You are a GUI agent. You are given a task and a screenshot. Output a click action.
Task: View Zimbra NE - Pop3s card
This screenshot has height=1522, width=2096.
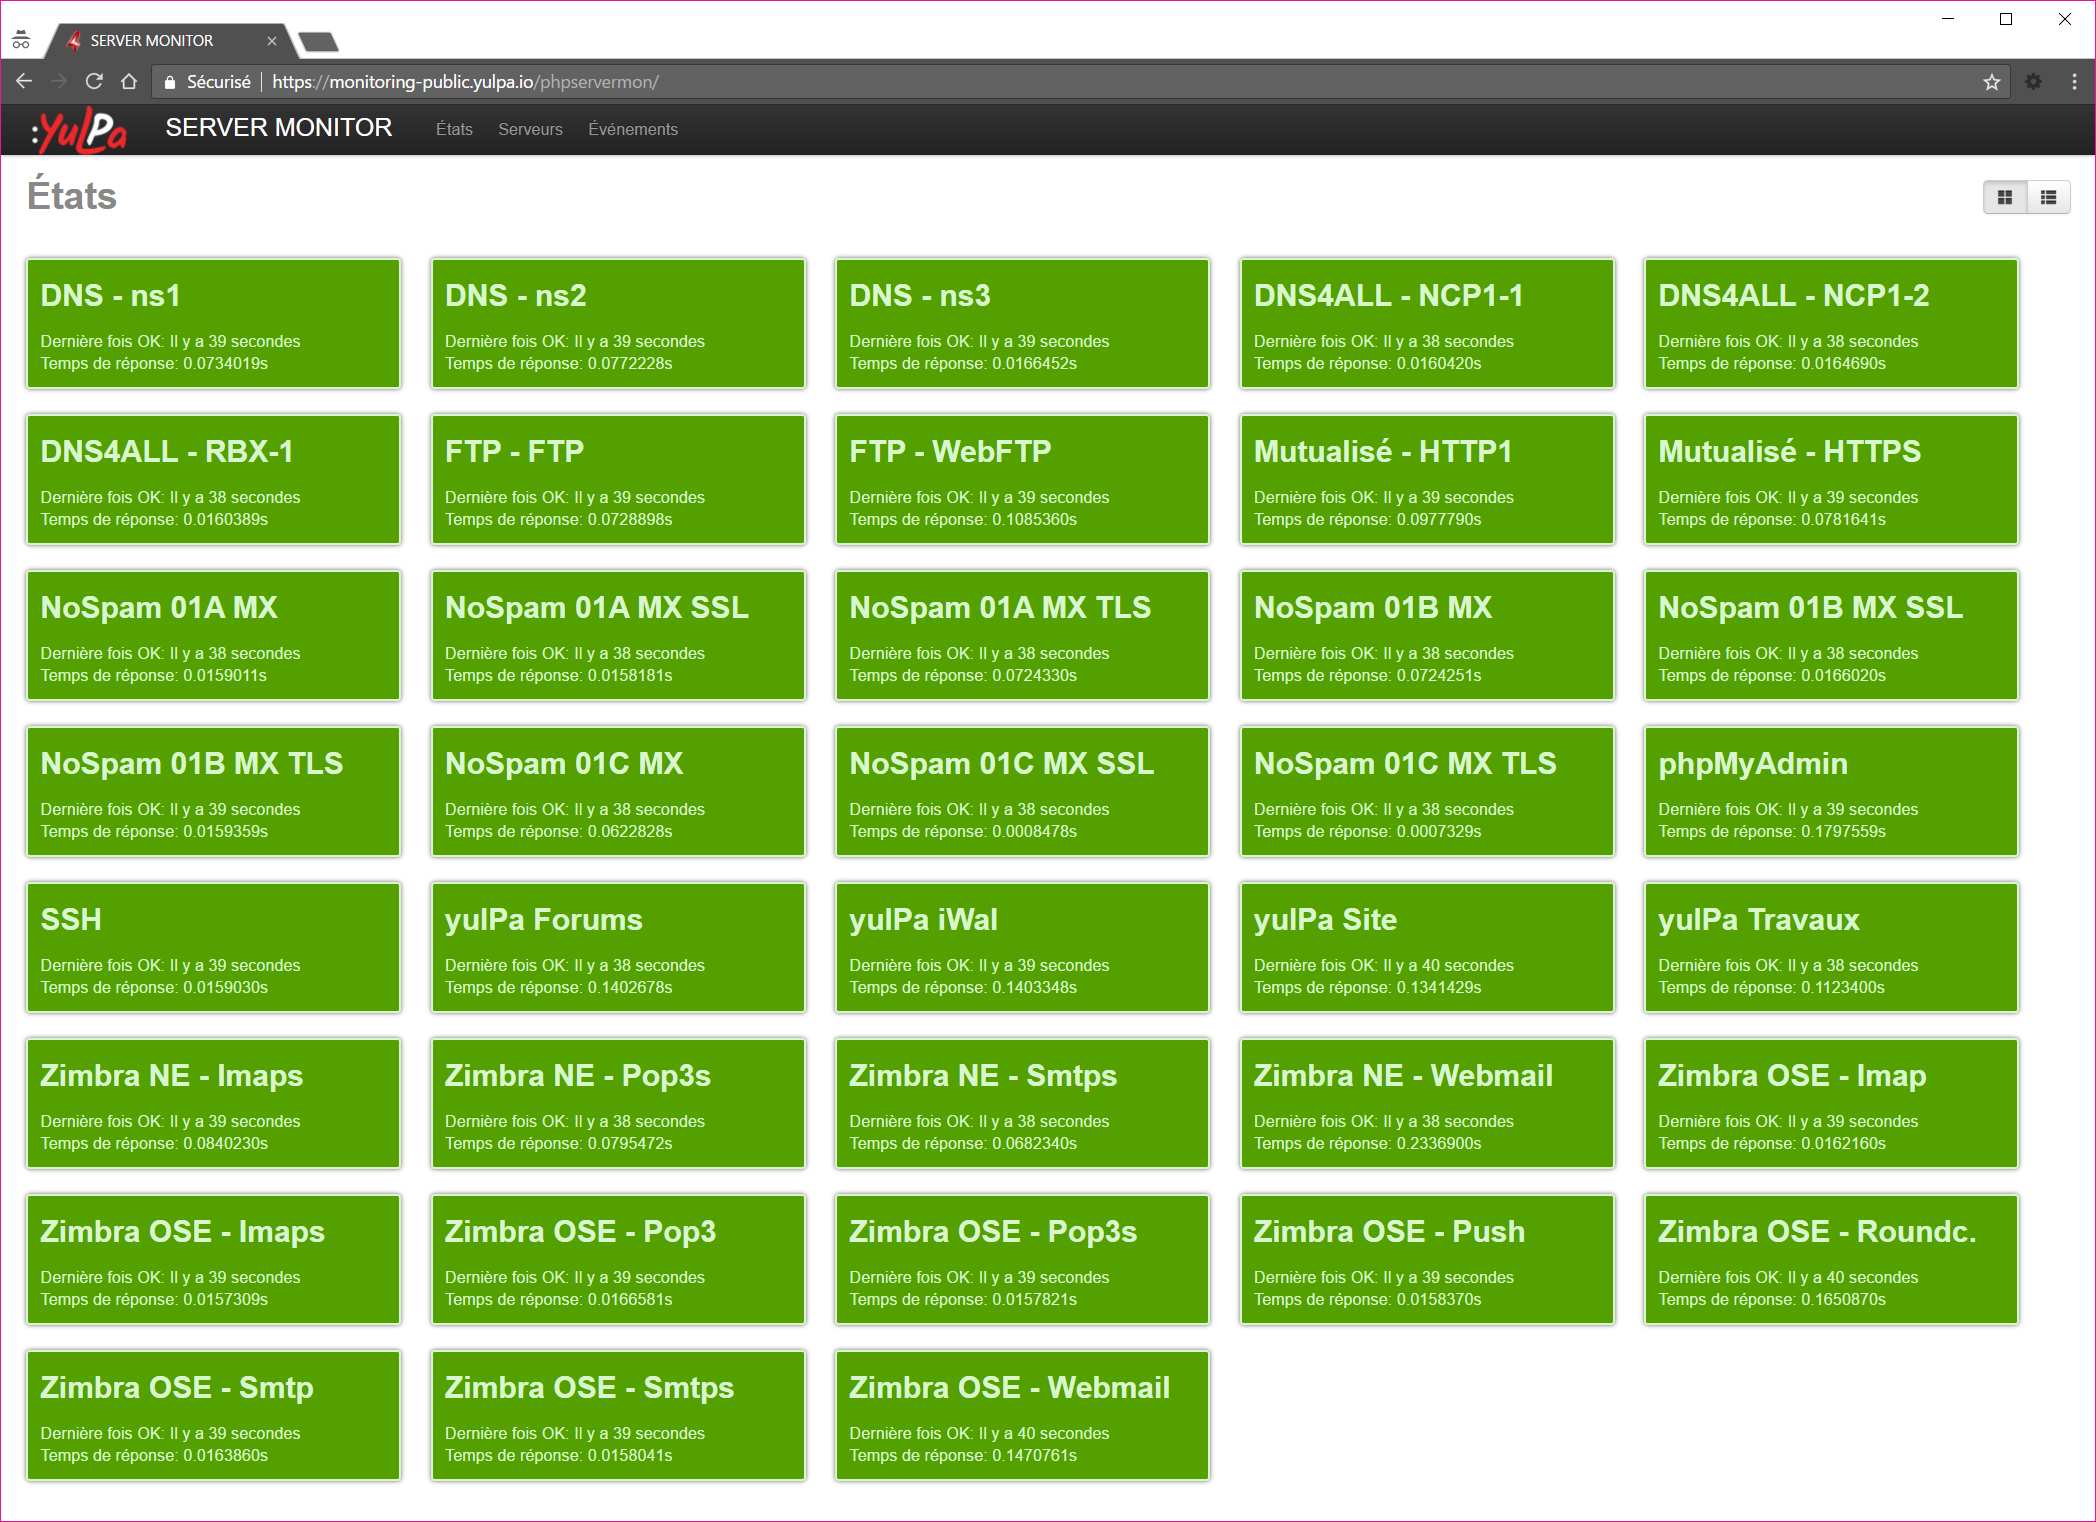click(618, 1103)
